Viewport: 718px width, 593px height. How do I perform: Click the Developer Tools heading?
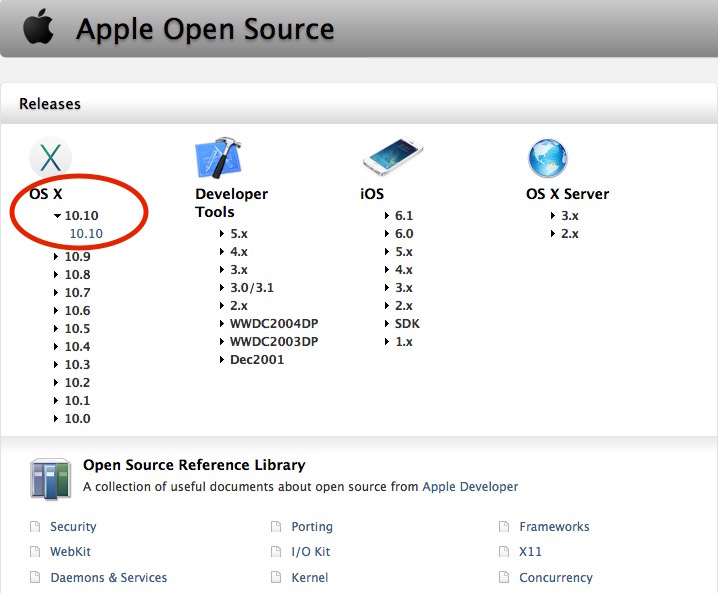point(231,203)
